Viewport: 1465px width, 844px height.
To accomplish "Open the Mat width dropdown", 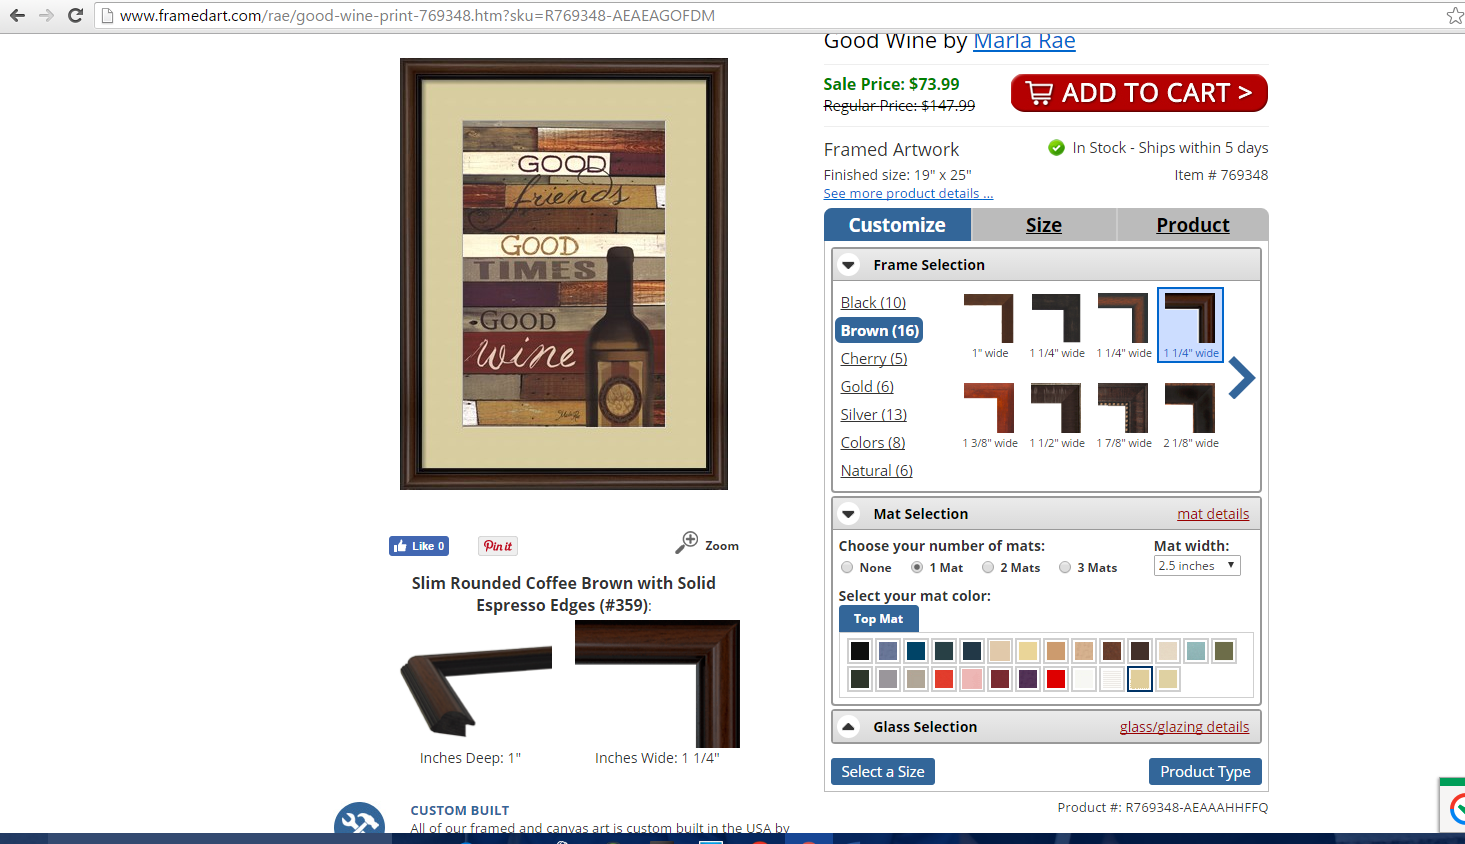I will 1197,566.
